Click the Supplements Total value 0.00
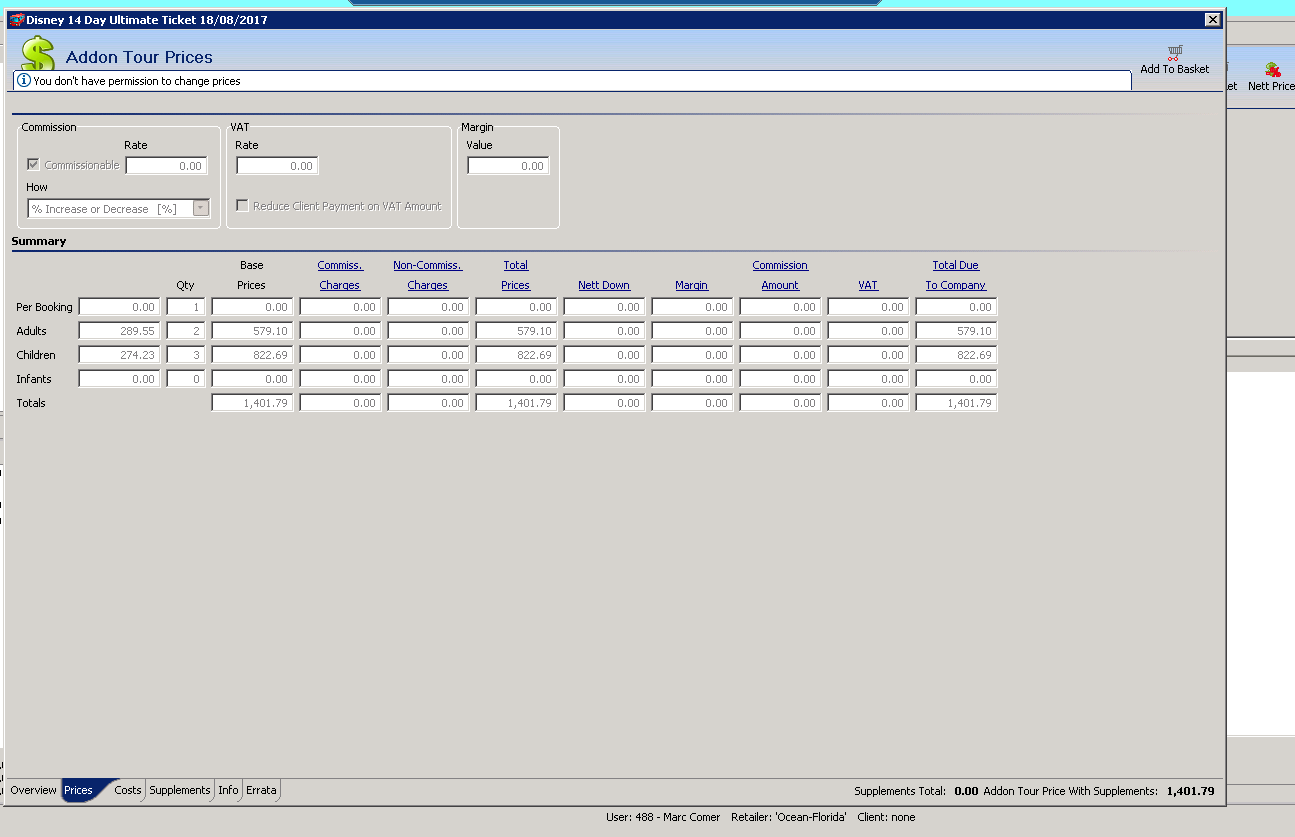The width and height of the screenshot is (1295, 837). pyautogui.click(x=966, y=791)
